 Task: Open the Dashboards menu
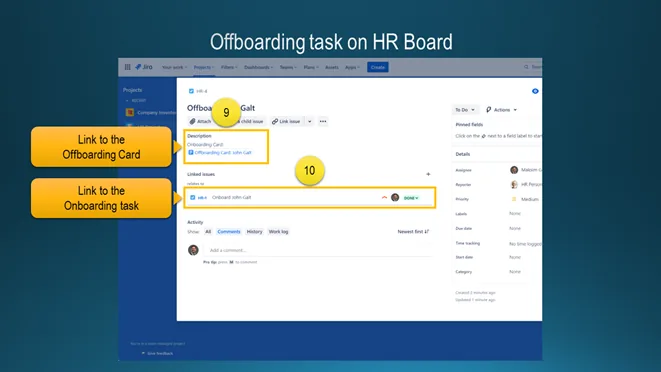(258, 67)
